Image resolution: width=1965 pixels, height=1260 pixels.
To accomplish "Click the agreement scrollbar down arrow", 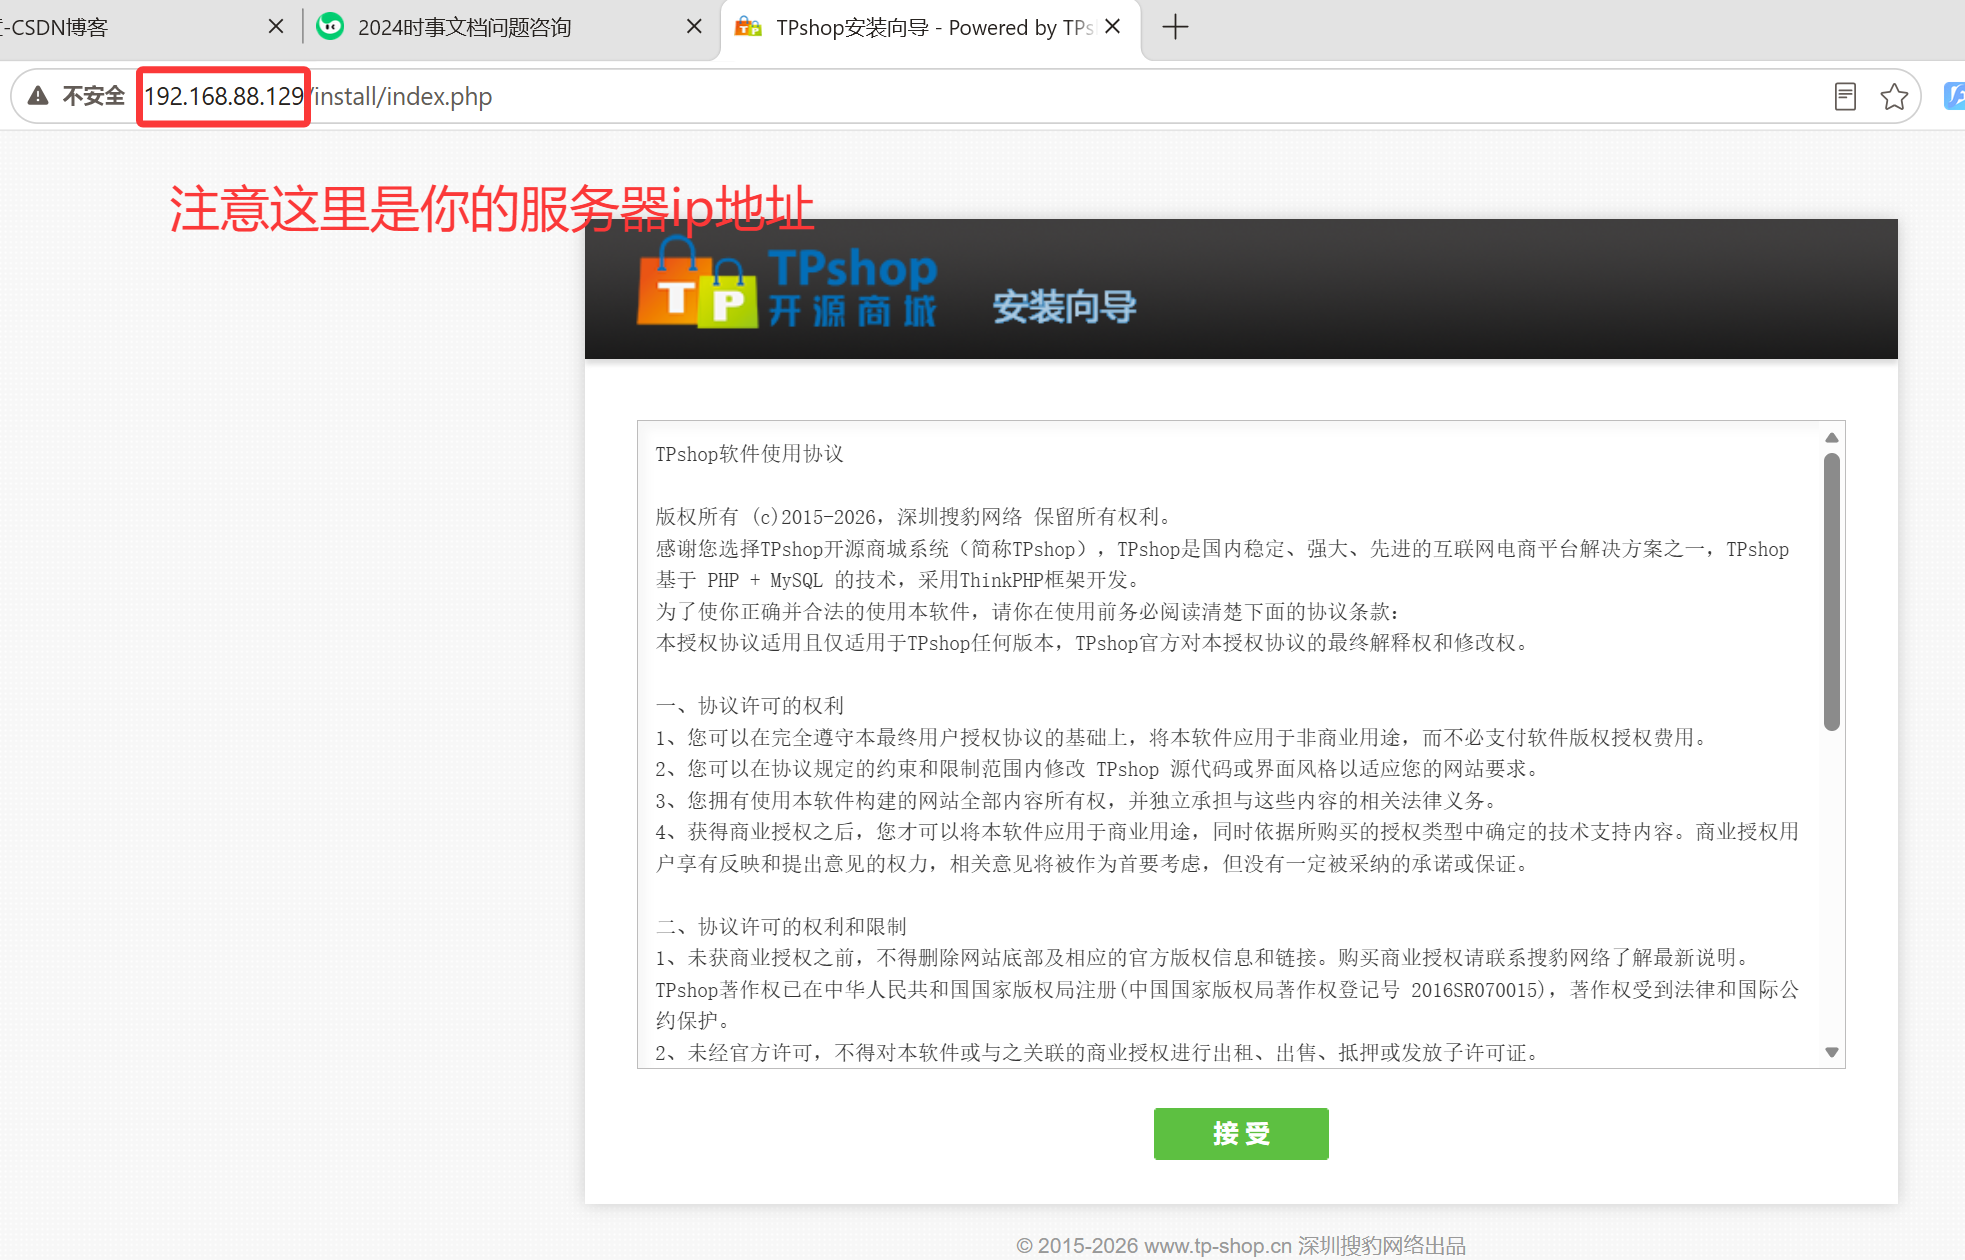I will click(x=1832, y=1052).
